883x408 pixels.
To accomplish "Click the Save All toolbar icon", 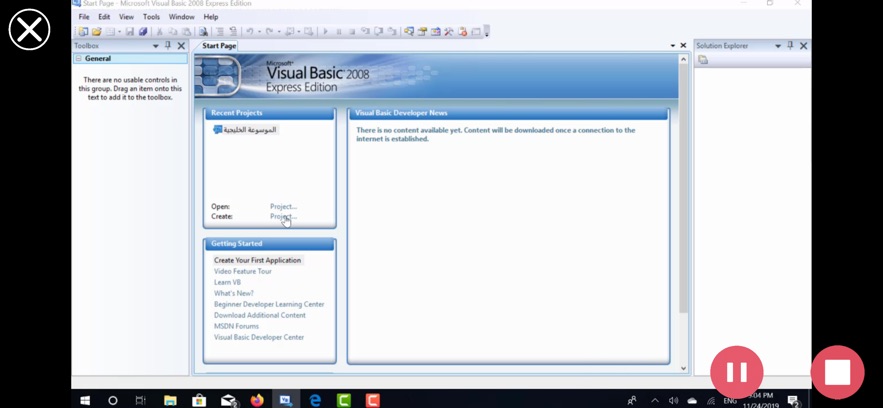I will (x=142, y=32).
